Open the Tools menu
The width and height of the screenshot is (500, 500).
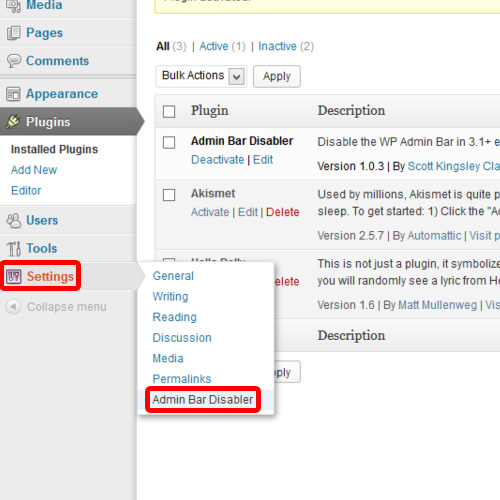(x=42, y=248)
